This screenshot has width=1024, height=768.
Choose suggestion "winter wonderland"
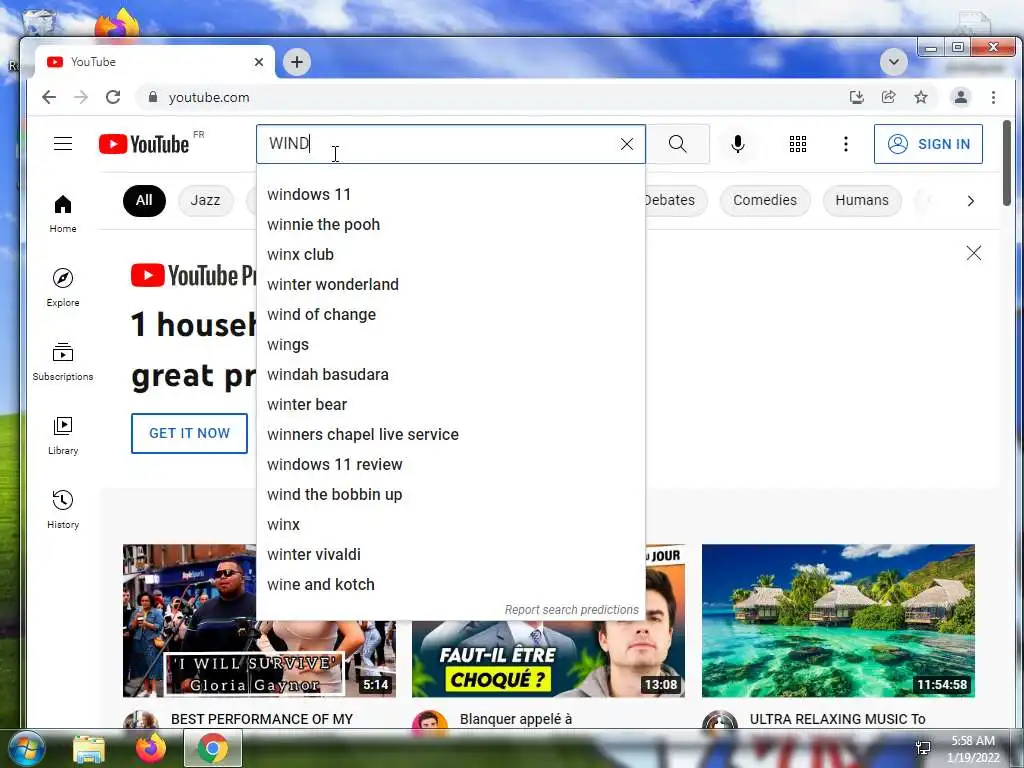(x=451, y=285)
